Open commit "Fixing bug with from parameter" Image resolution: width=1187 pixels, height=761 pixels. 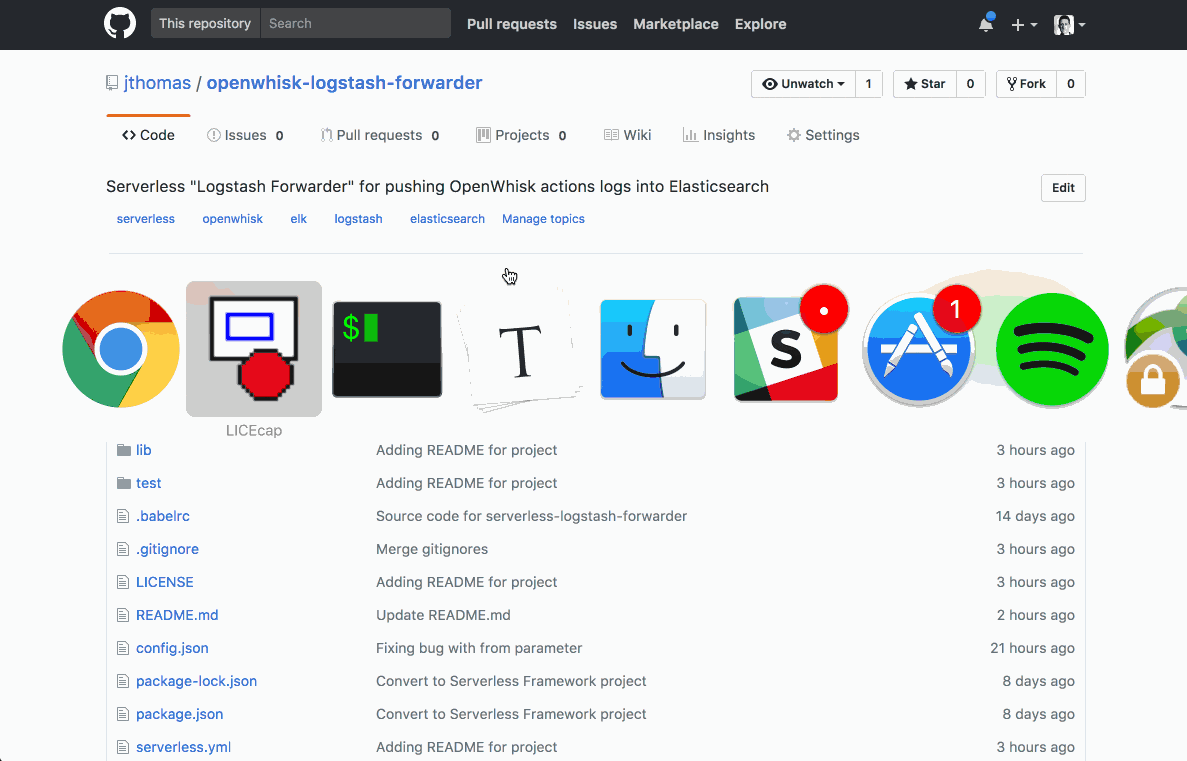[x=479, y=648]
